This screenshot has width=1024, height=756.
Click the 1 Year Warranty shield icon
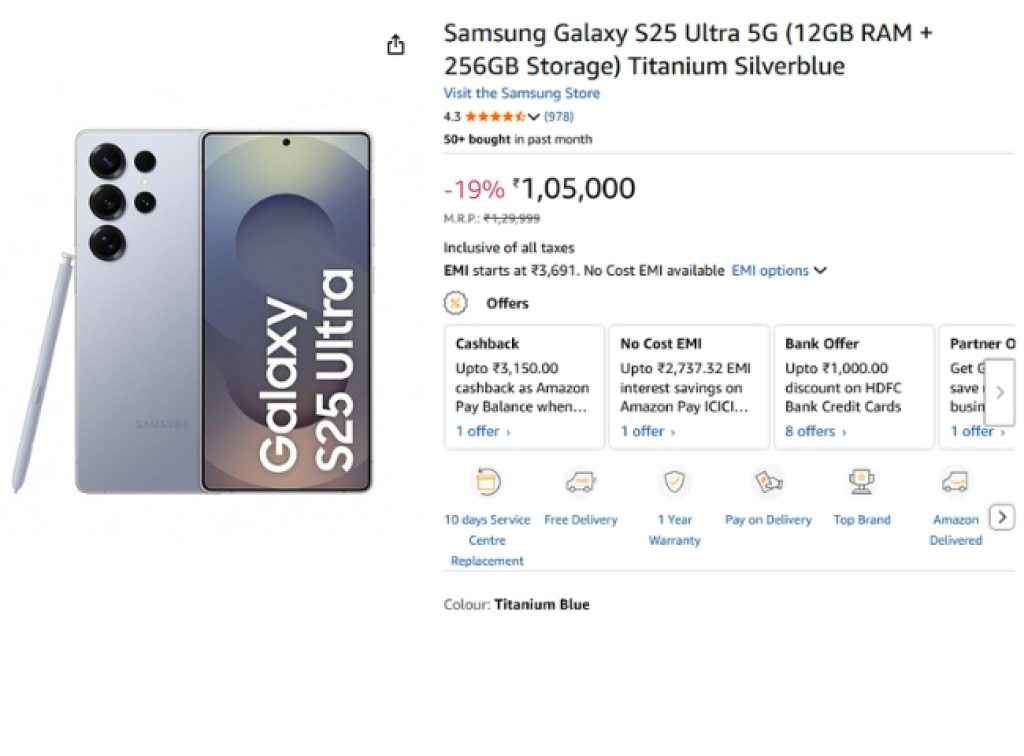coord(674,482)
